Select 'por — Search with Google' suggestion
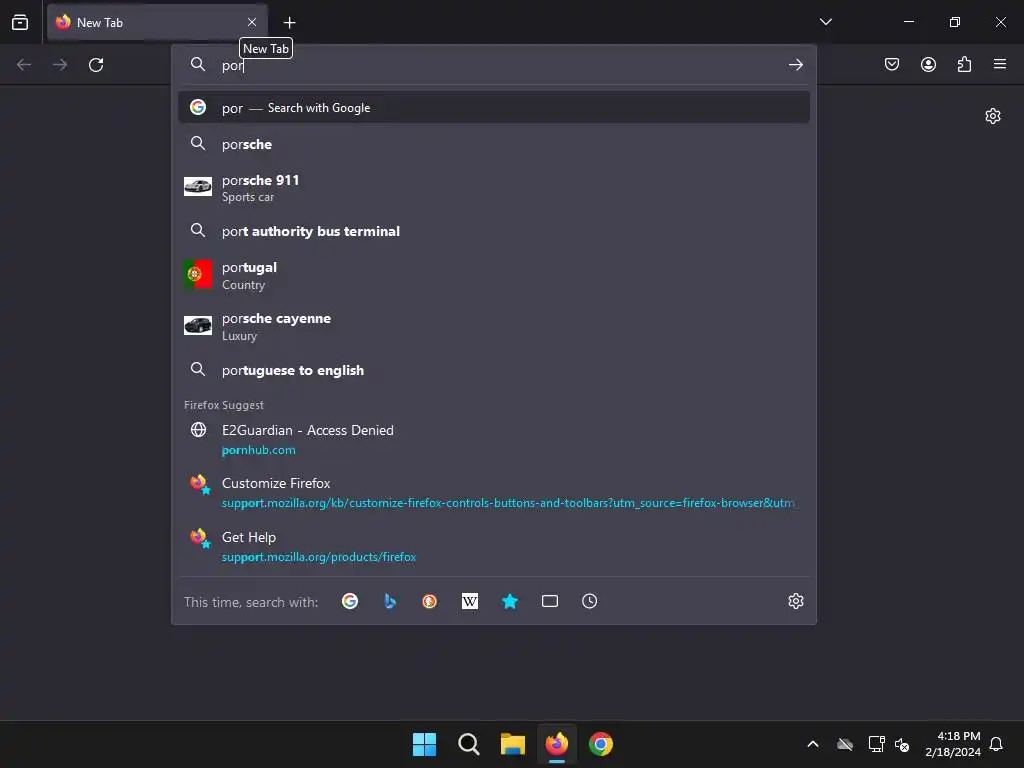The image size is (1024, 768). point(494,107)
